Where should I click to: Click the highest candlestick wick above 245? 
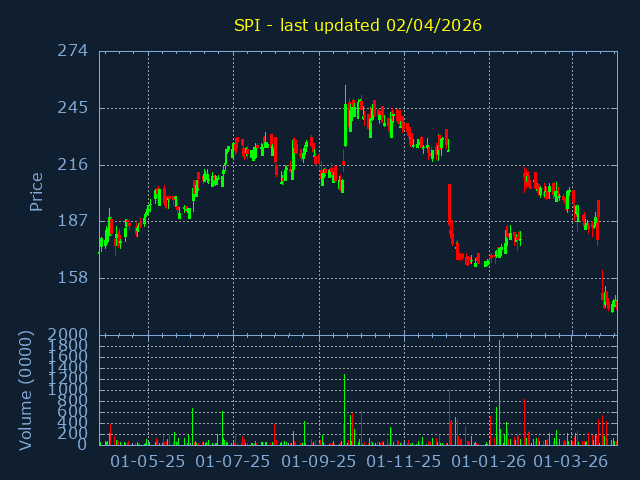tap(346, 90)
